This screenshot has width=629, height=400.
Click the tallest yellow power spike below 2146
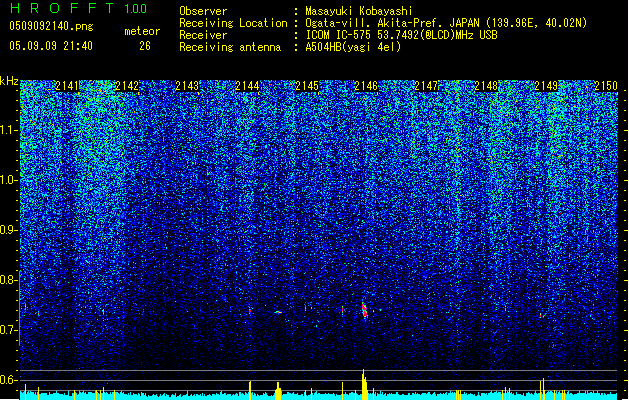point(364,384)
